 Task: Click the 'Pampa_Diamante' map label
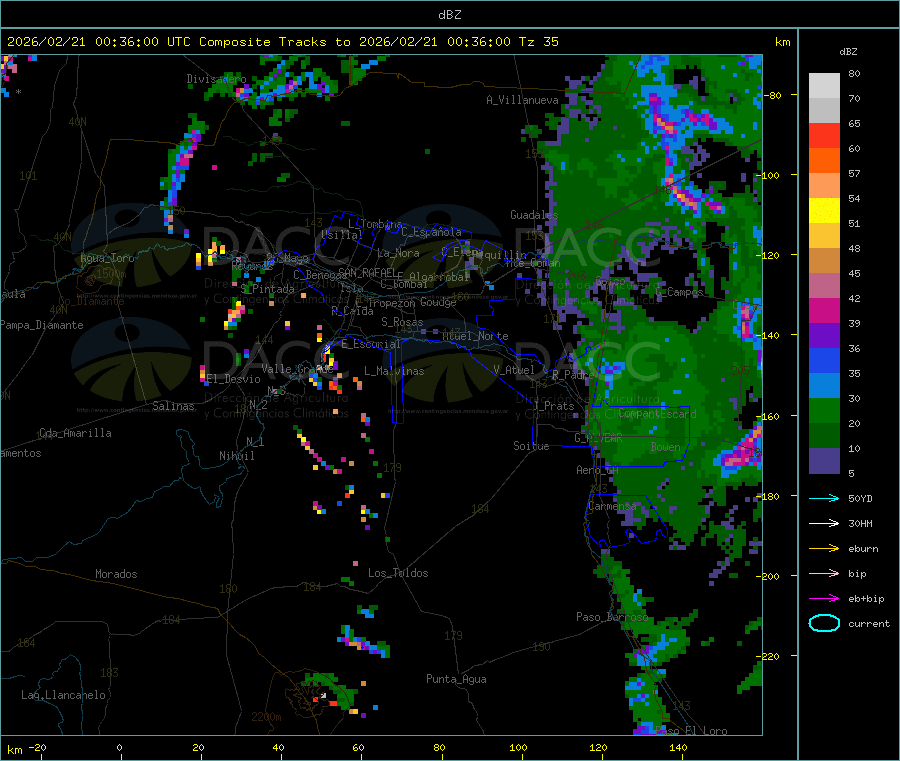42,325
